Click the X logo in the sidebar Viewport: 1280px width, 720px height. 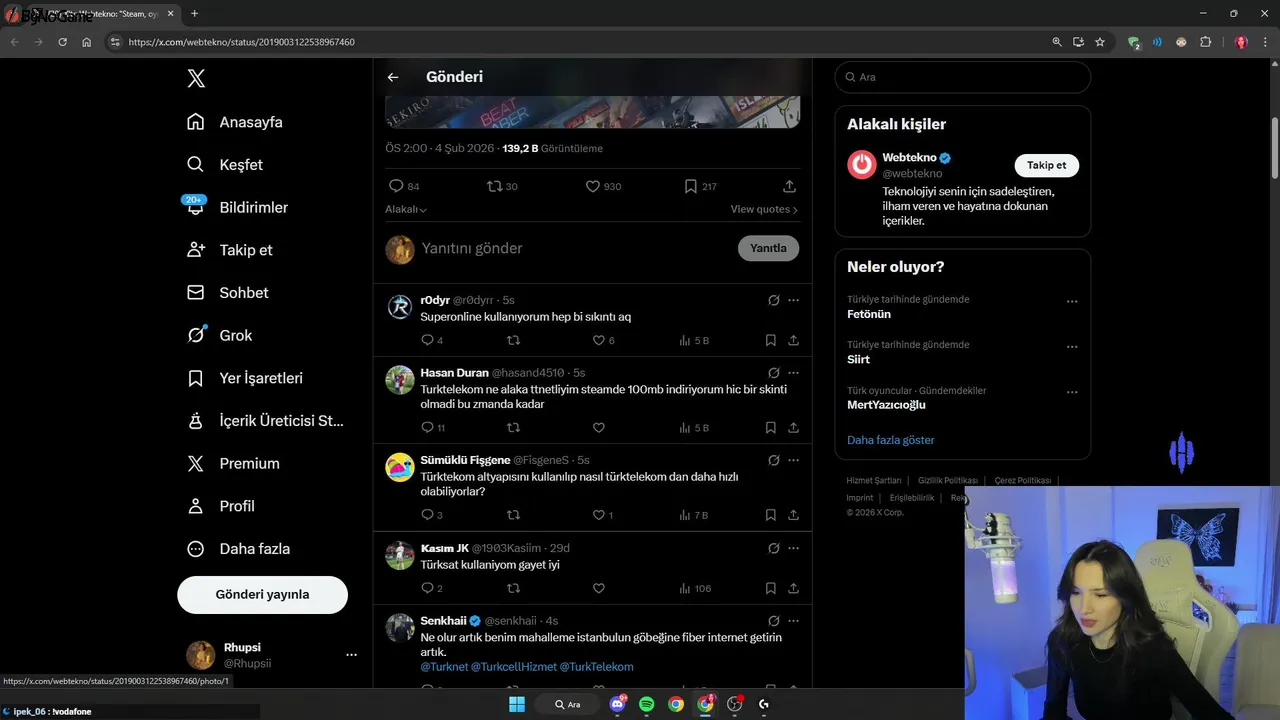pyautogui.click(x=196, y=79)
